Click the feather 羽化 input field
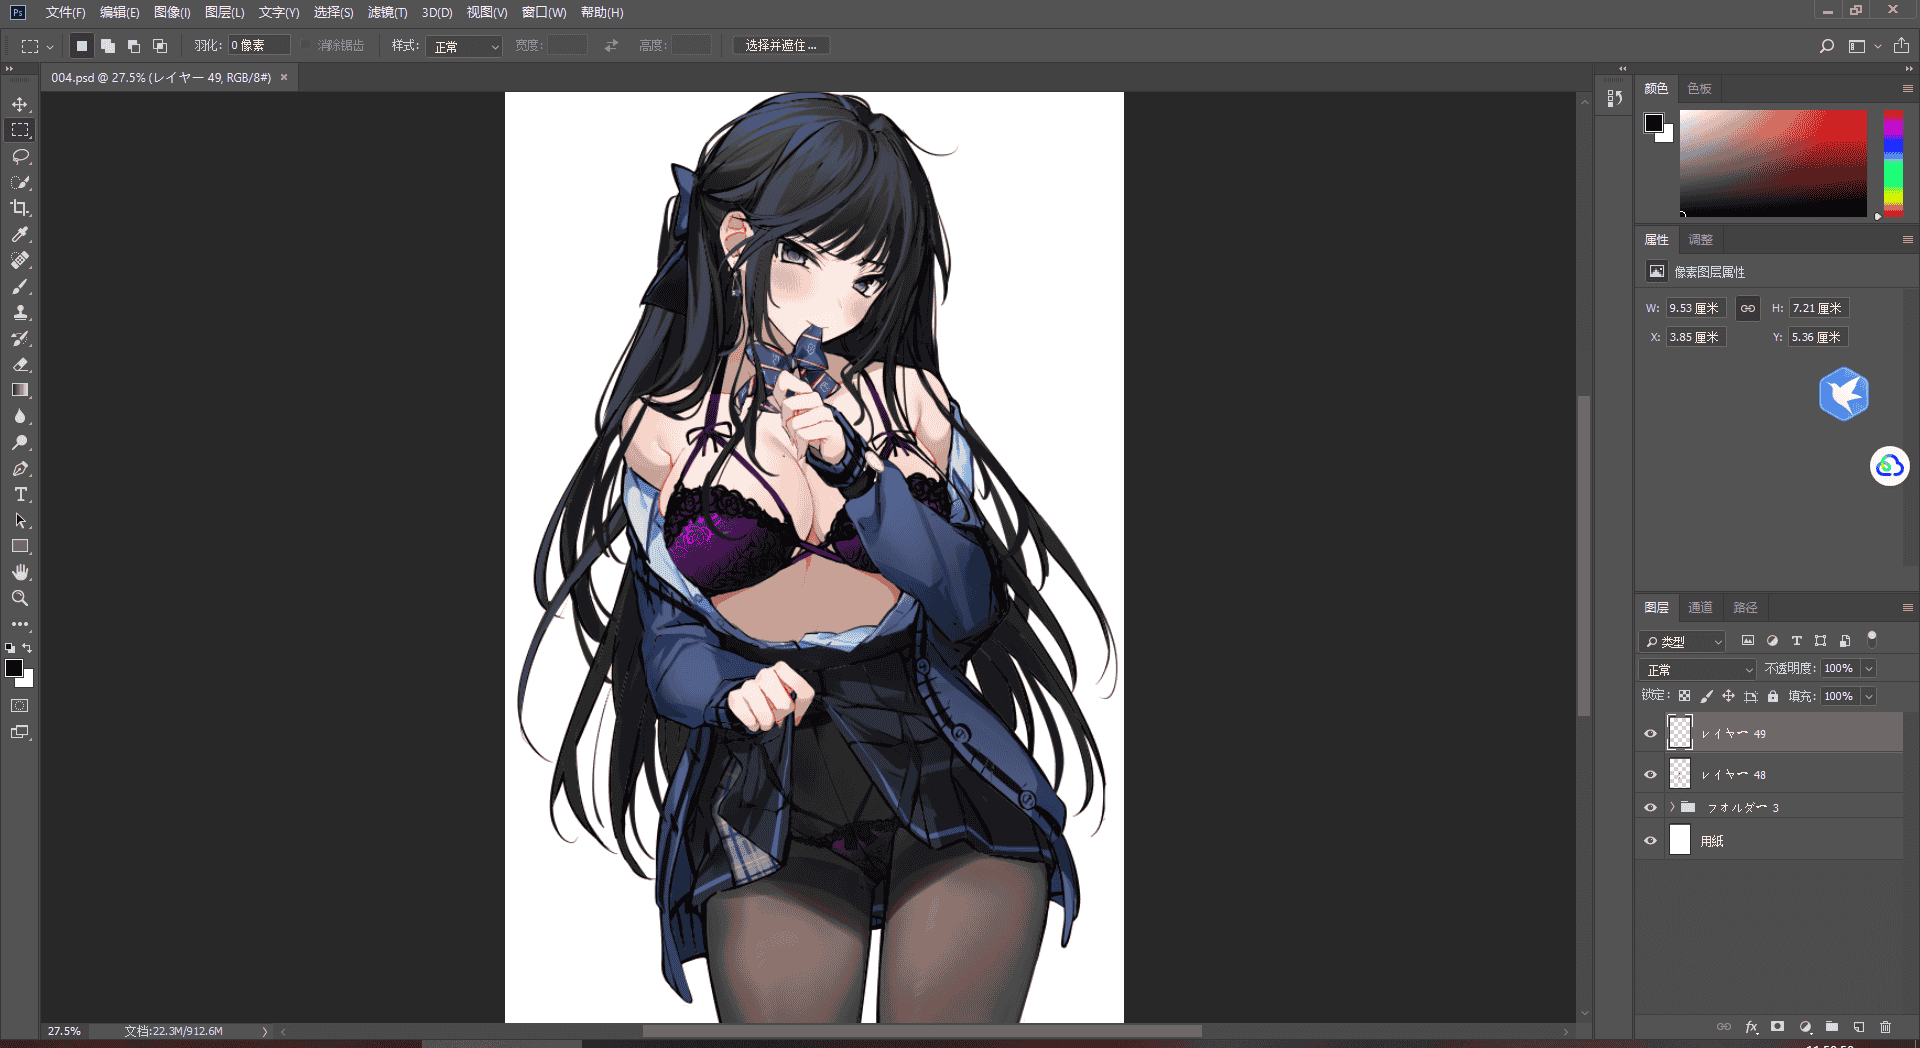Screen dimensions: 1920x1048 259,45
